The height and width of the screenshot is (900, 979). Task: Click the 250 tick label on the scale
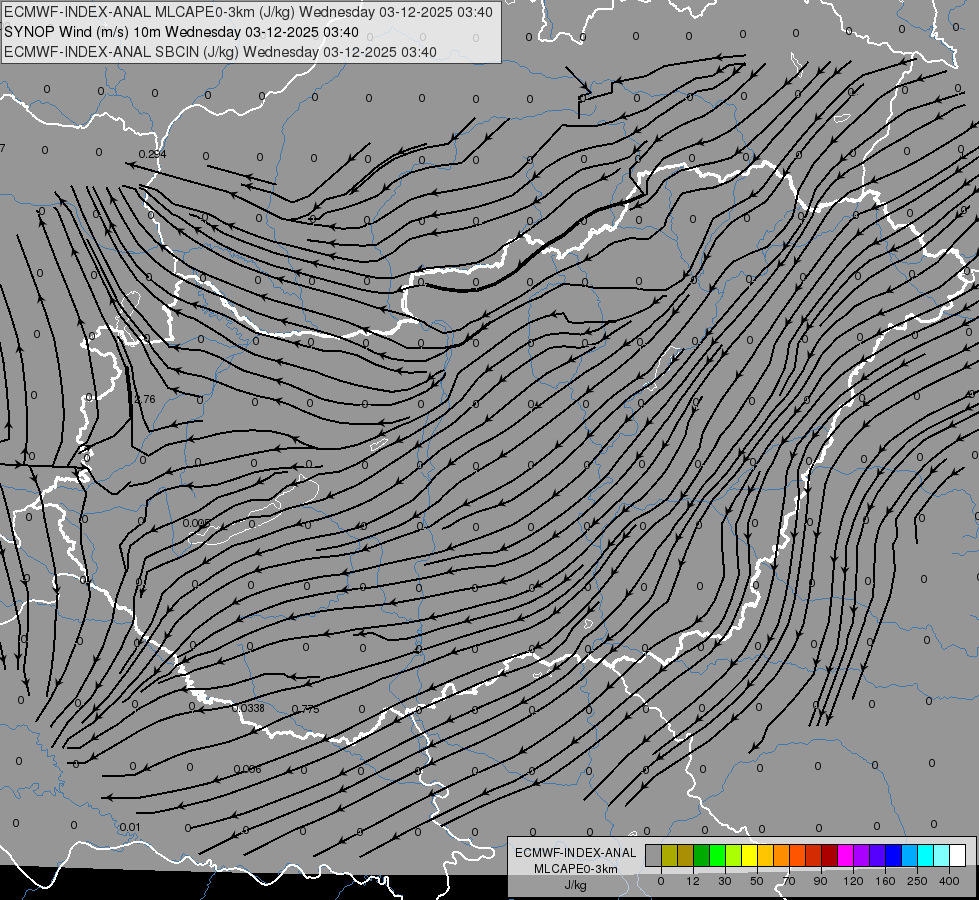coord(917,881)
